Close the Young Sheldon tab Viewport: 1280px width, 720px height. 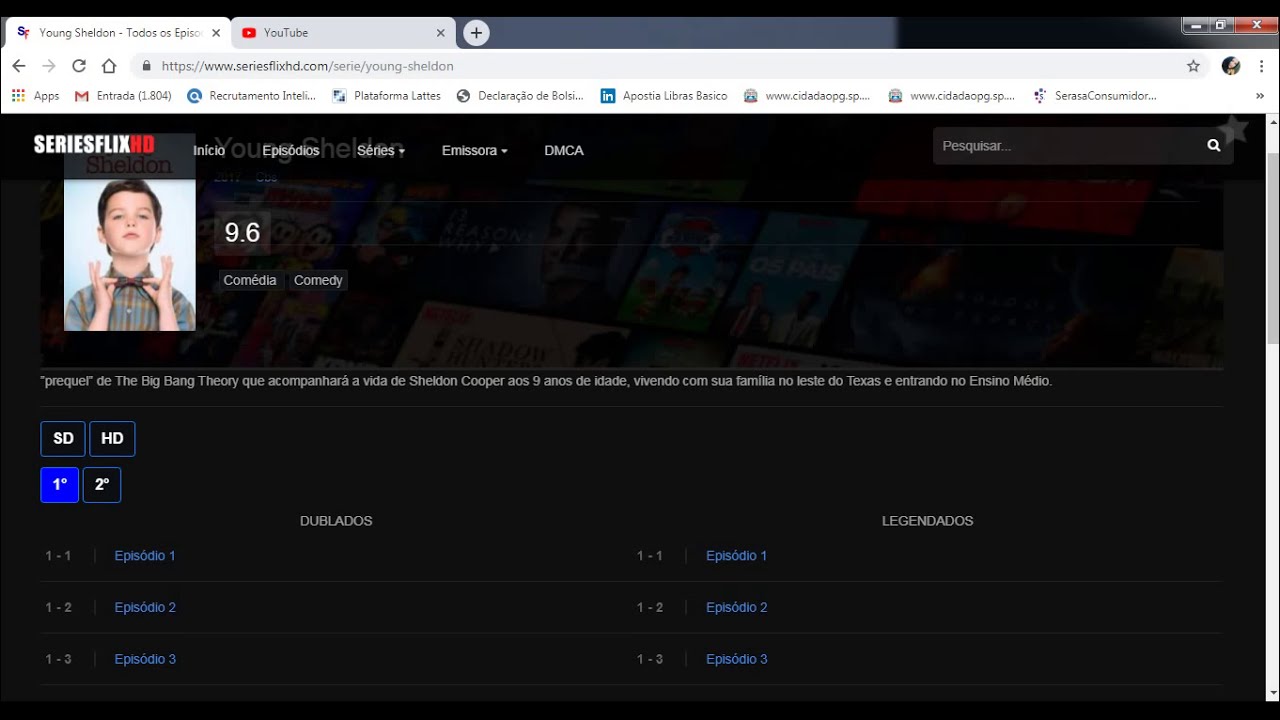tap(216, 33)
